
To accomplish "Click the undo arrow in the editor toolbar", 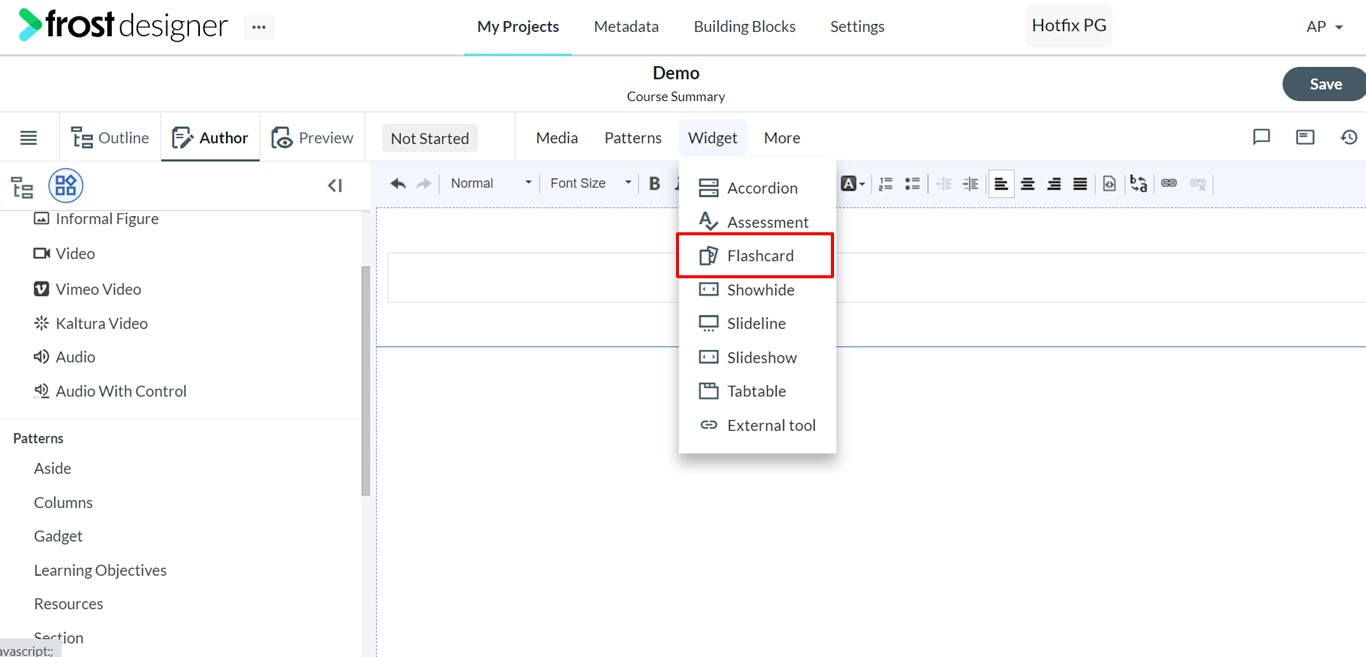I will click(398, 183).
